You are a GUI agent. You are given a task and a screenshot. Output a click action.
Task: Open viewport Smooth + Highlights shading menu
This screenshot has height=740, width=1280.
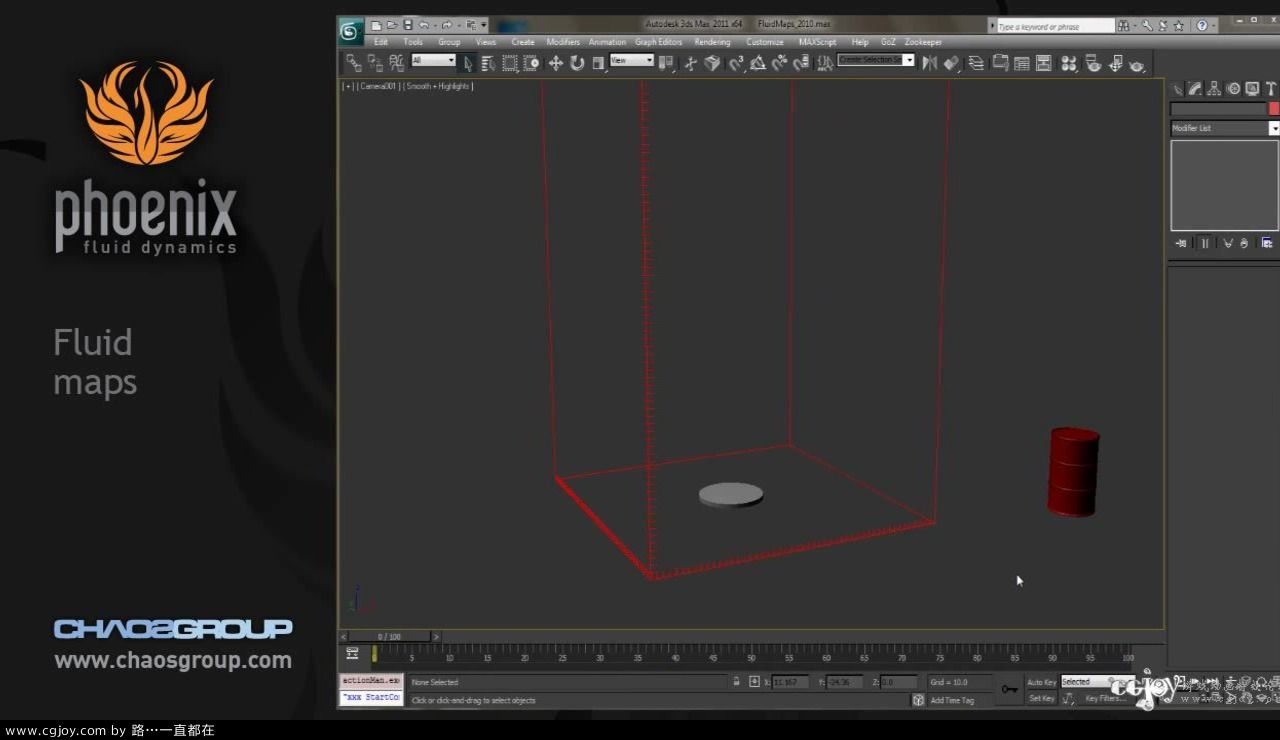pyautogui.click(x=438, y=86)
